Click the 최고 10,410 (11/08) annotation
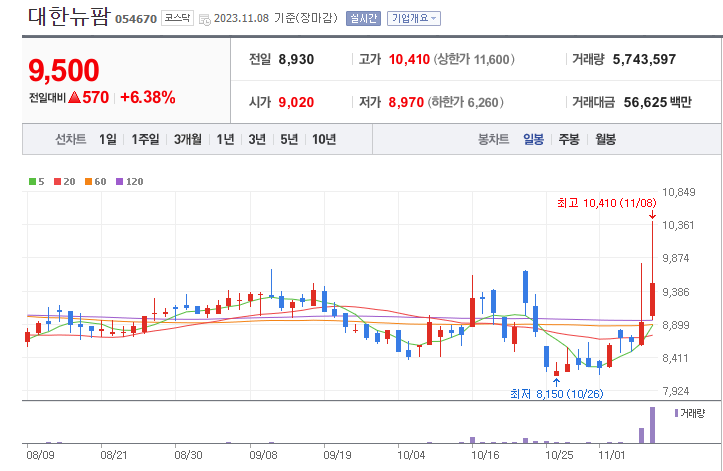The image size is (723, 471). [x=606, y=203]
